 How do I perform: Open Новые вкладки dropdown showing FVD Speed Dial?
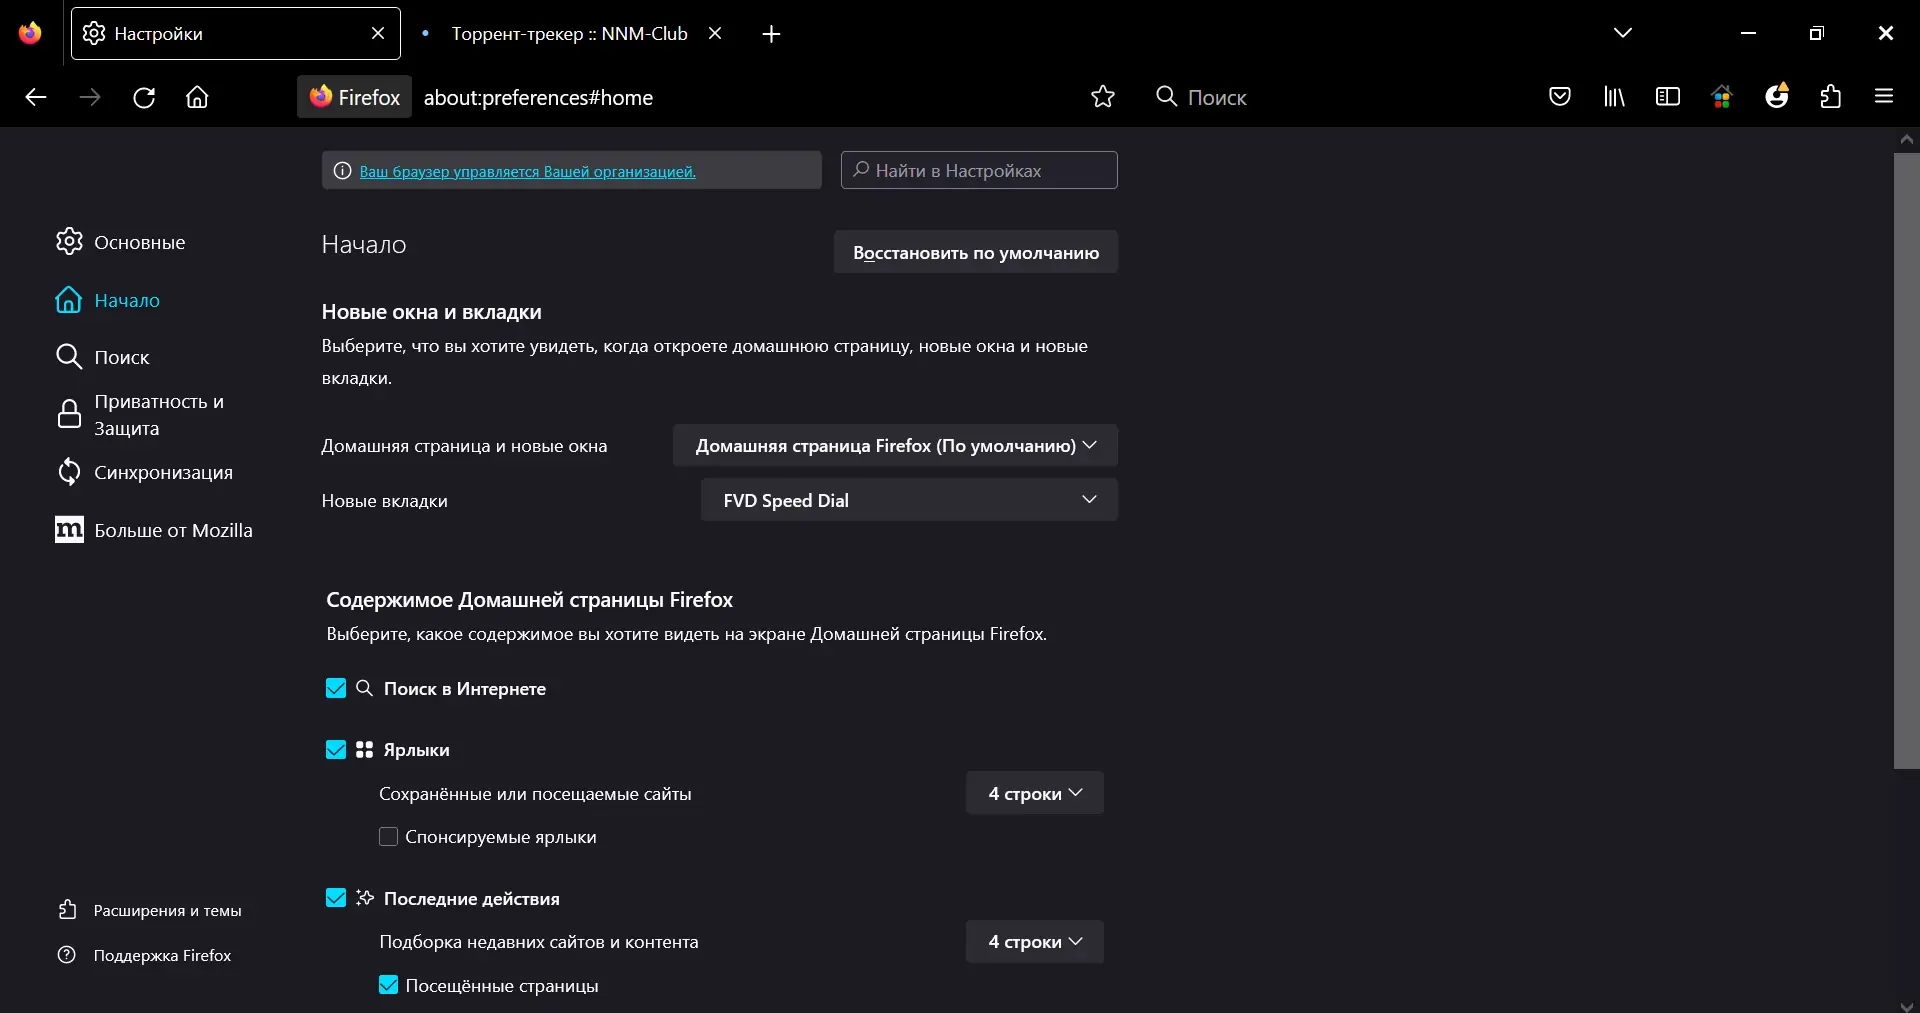pos(909,500)
